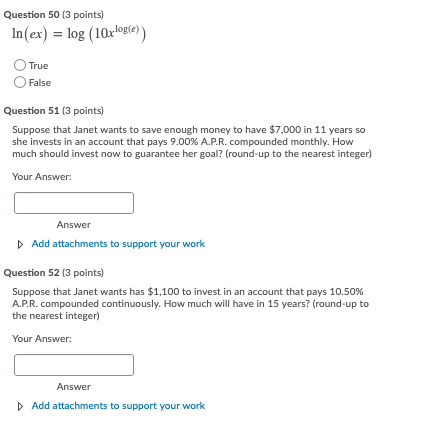
Task: Choose the 'False' option label text
Action: pos(40,83)
